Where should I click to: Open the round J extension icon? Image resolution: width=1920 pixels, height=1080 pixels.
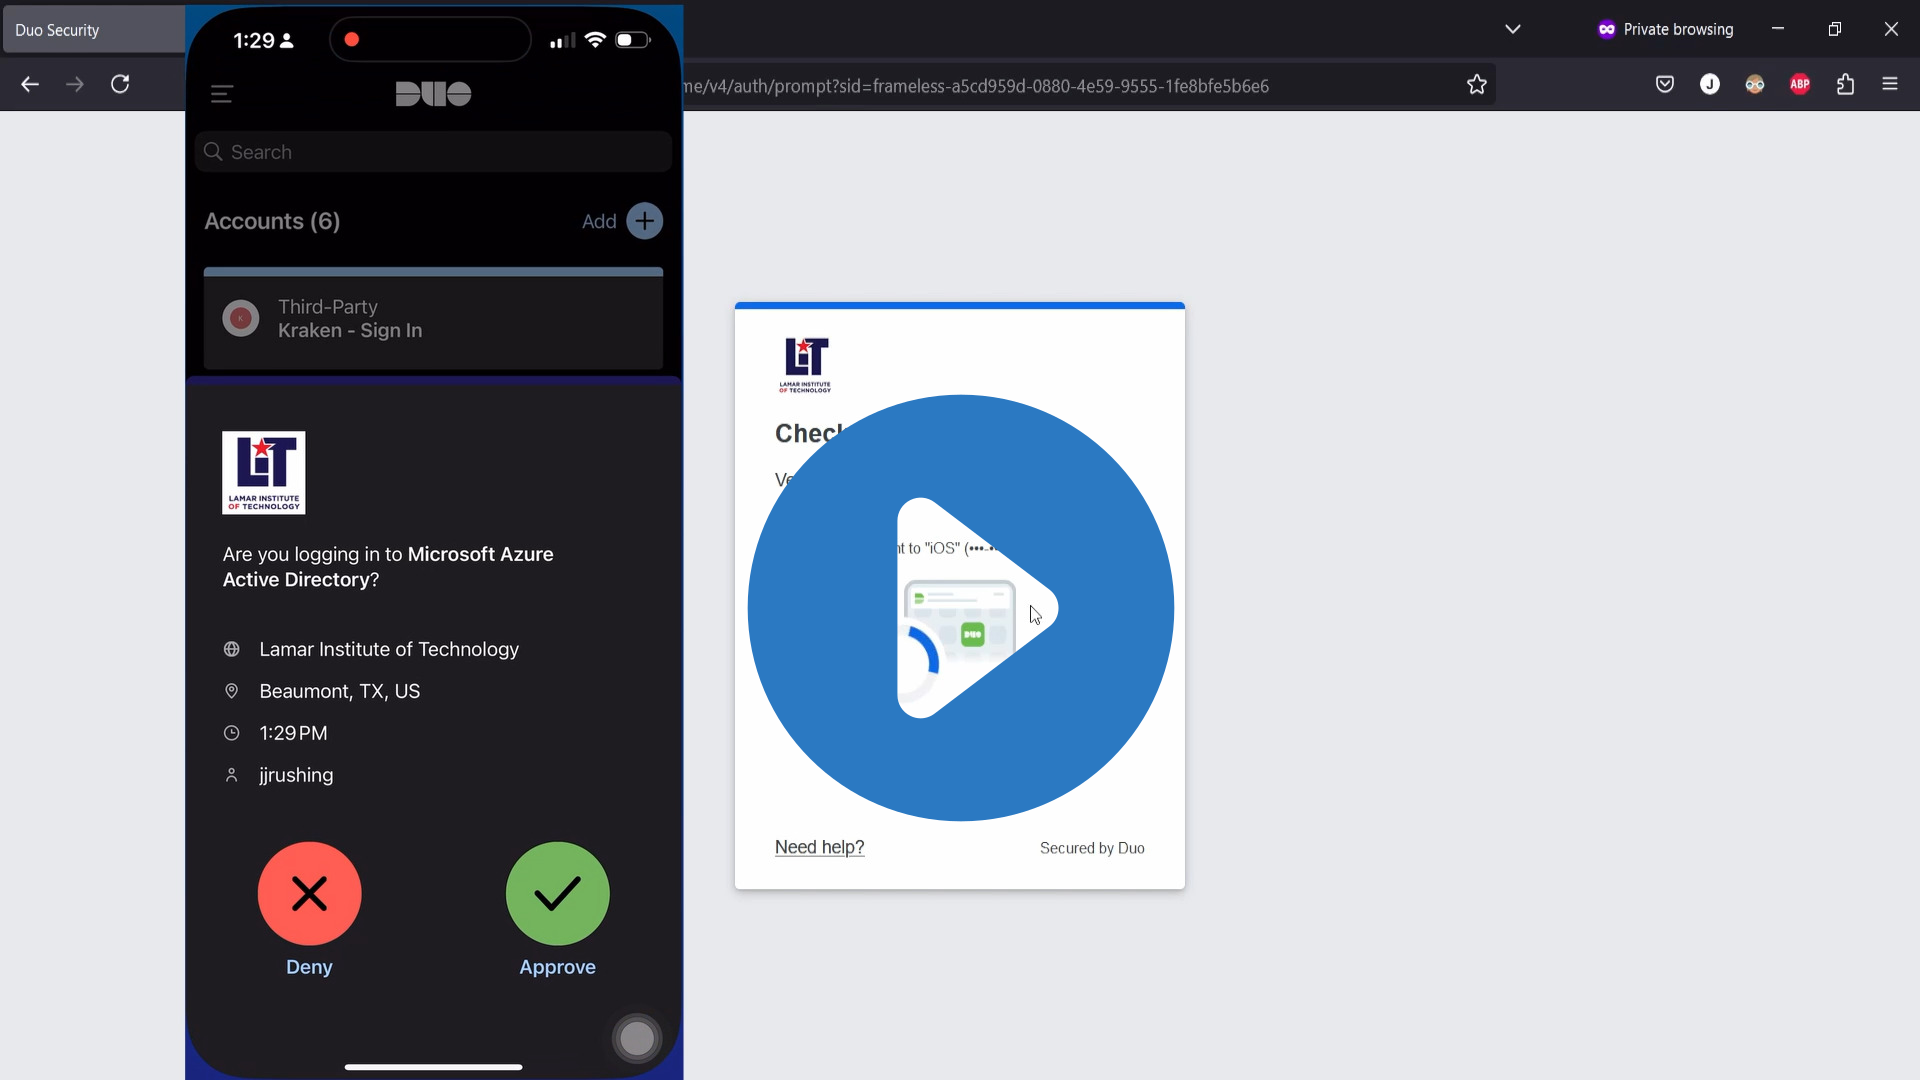point(1710,84)
